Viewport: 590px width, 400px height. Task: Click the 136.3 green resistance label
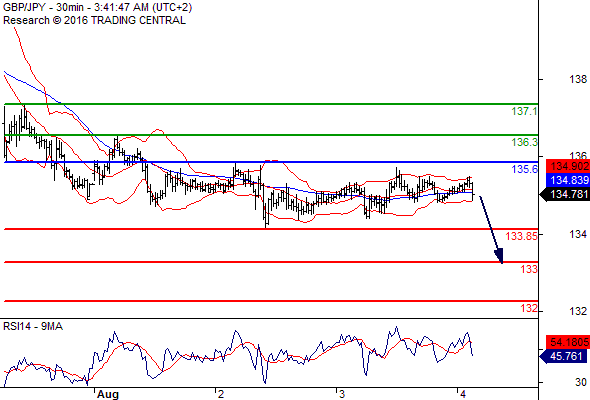tap(524, 142)
